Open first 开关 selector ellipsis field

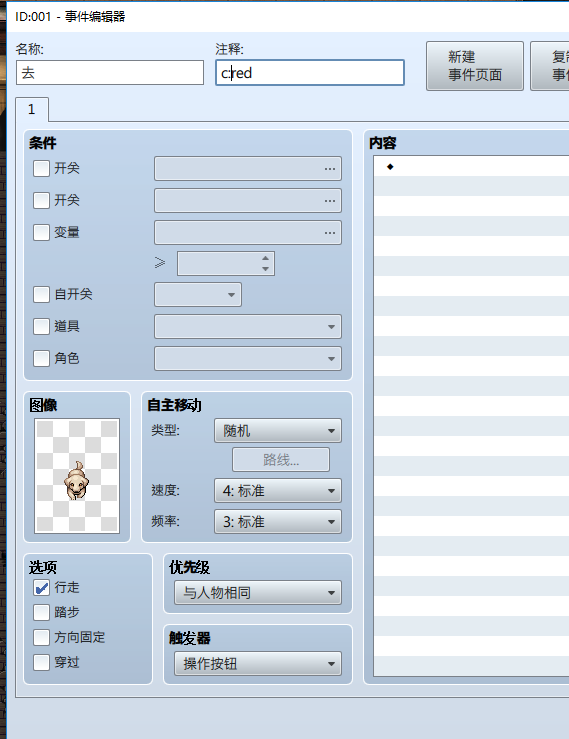(247, 169)
